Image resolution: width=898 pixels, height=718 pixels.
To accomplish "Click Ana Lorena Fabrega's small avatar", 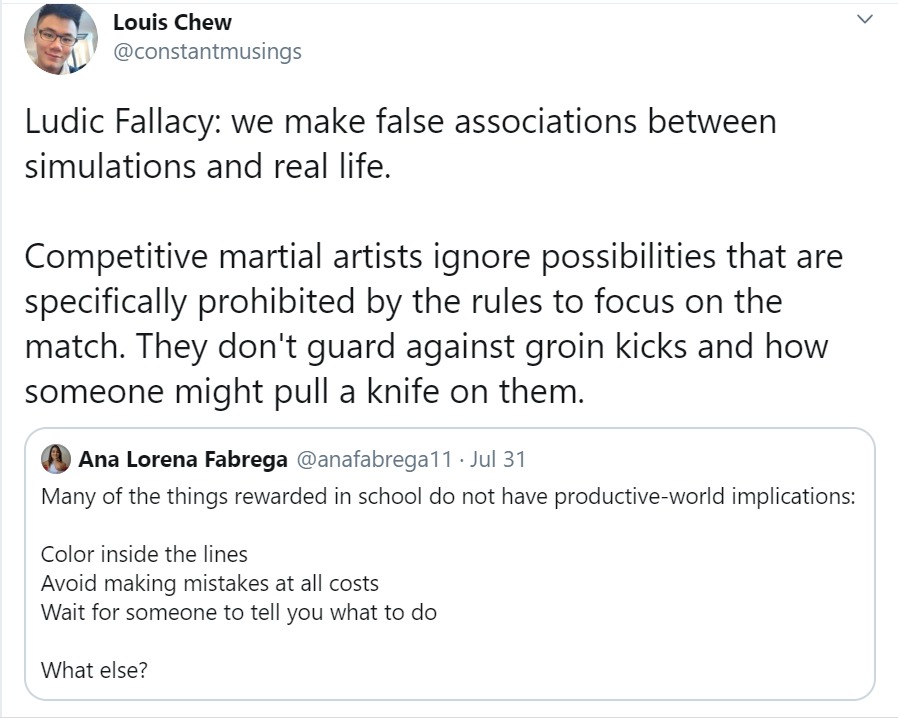I will [x=56, y=459].
